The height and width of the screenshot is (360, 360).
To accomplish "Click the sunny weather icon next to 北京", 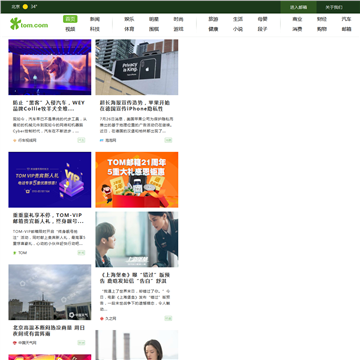I will tap(25, 7).
